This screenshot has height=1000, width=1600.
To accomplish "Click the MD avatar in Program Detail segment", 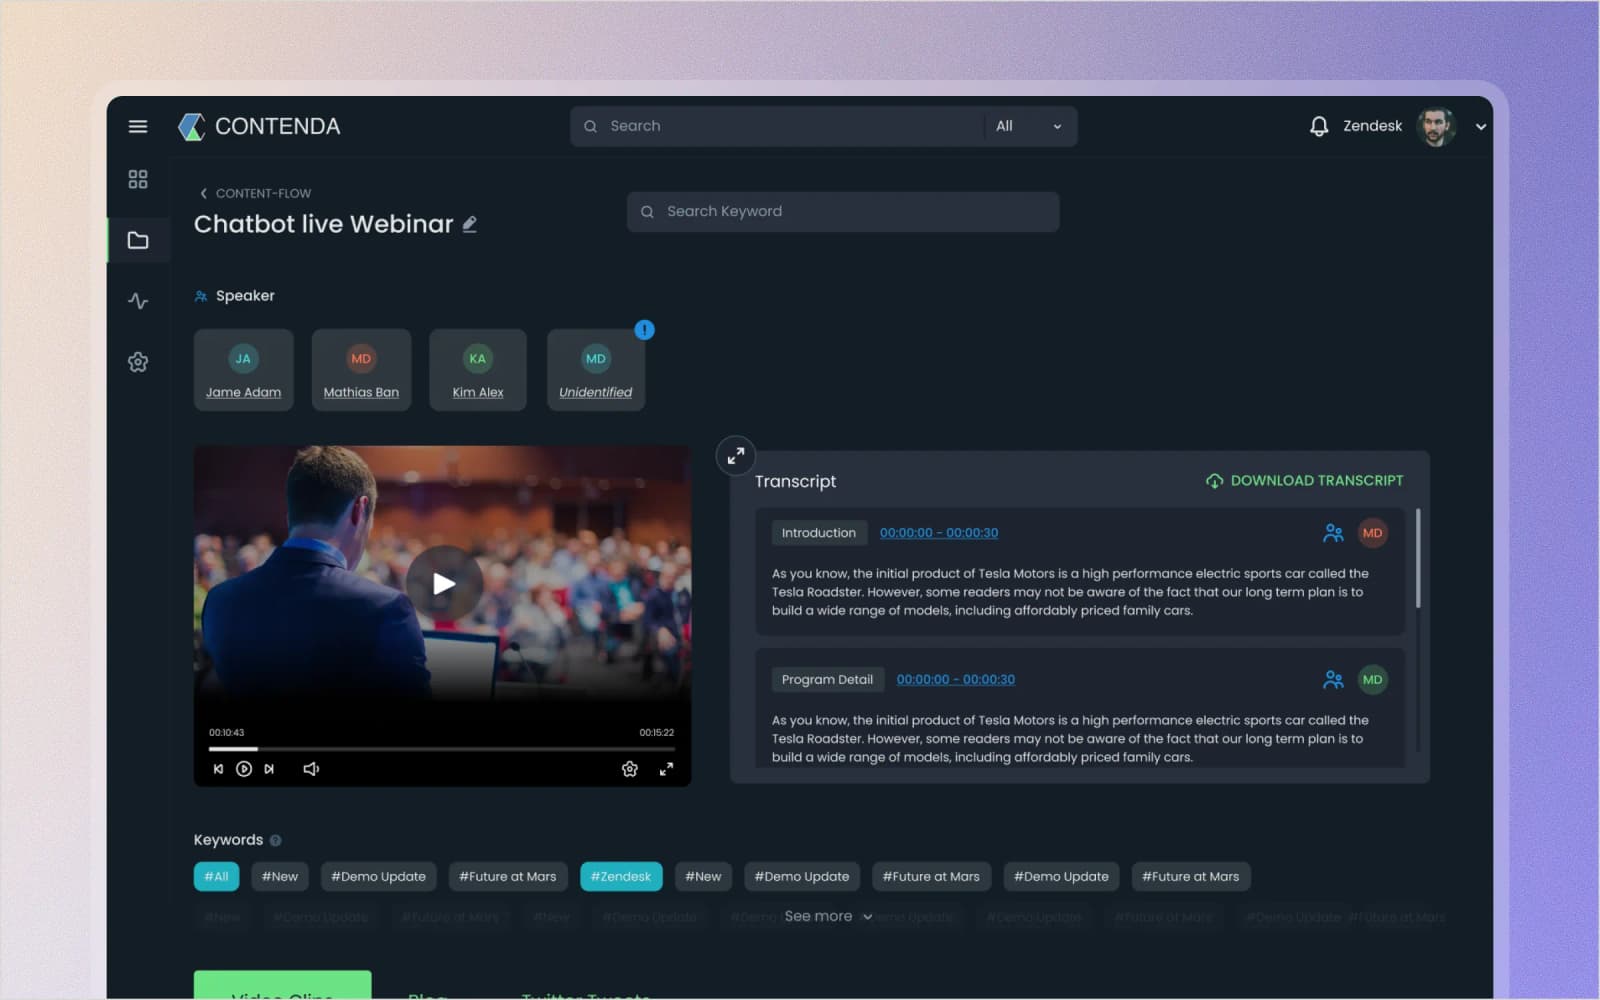I will [1372, 680].
